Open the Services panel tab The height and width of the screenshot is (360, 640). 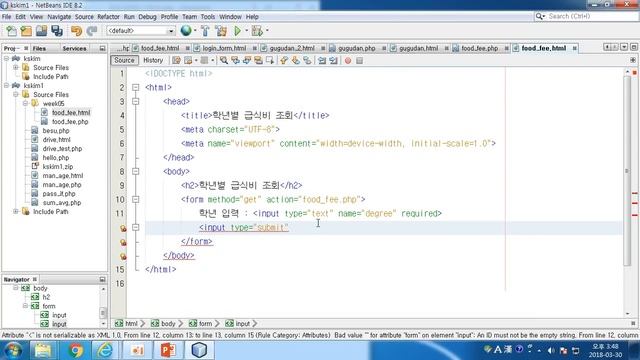(74, 48)
